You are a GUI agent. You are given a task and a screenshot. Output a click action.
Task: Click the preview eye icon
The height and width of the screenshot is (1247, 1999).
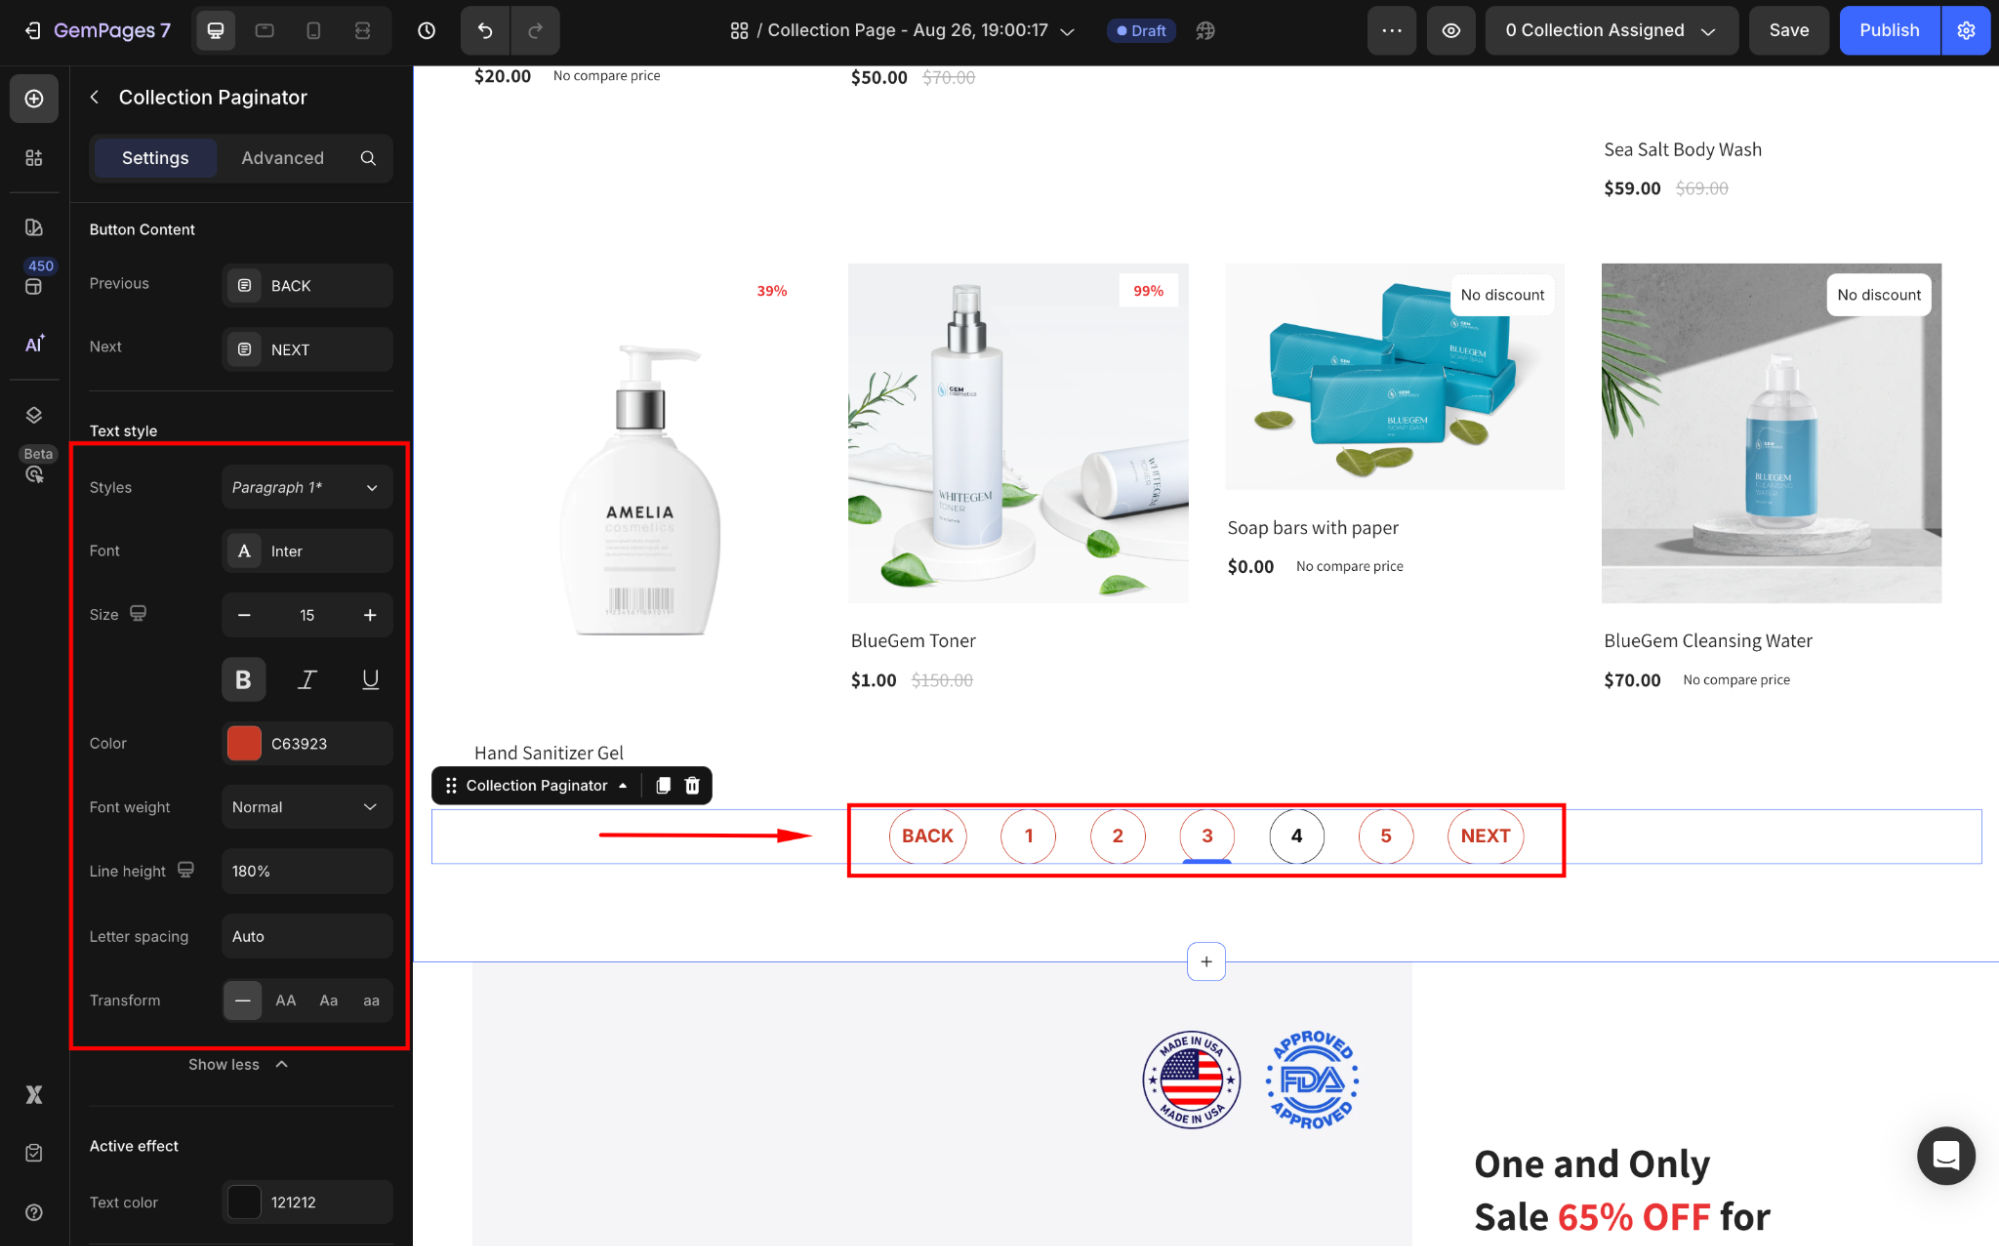click(1450, 30)
